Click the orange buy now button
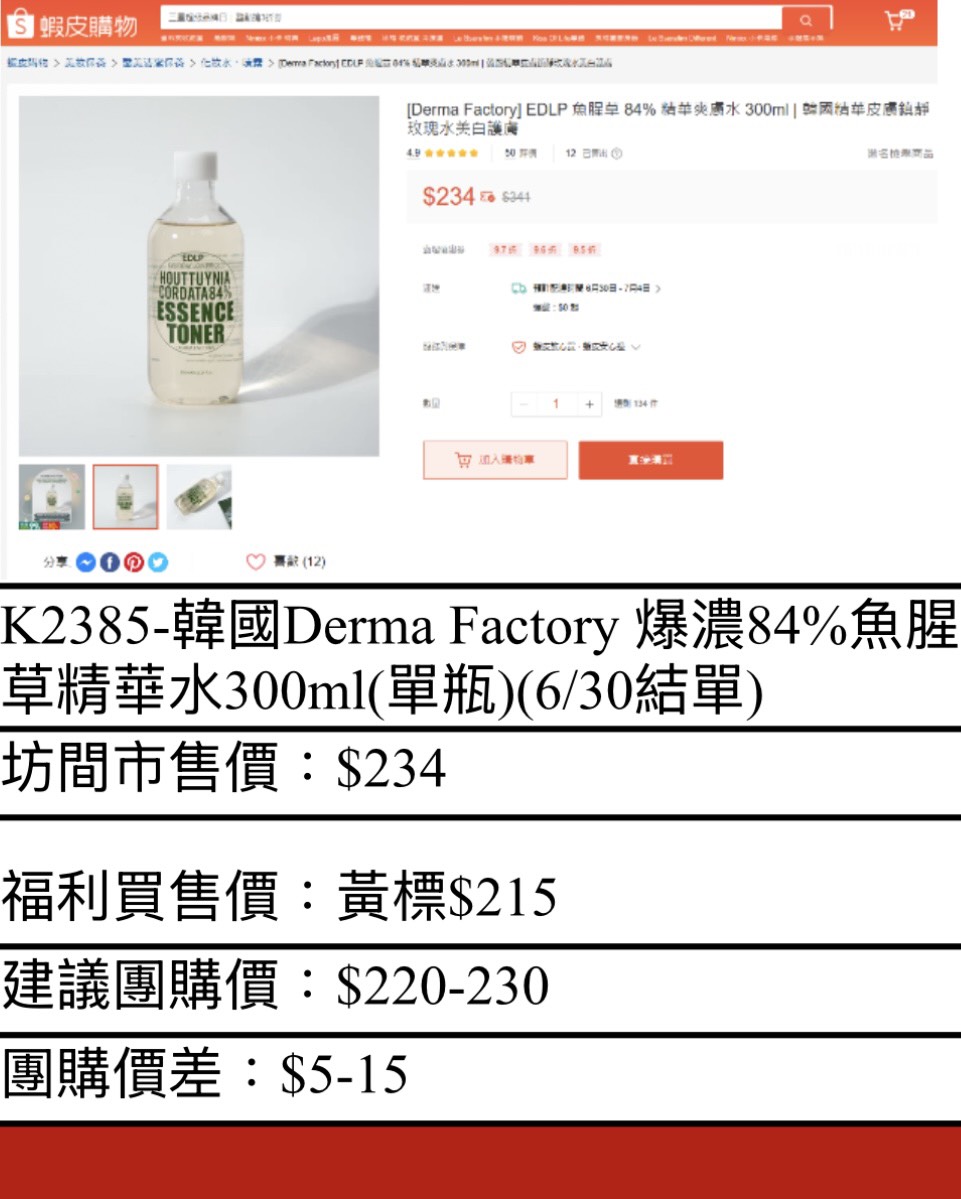This screenshot has width=961, height=1199. [x=651, y=460]
